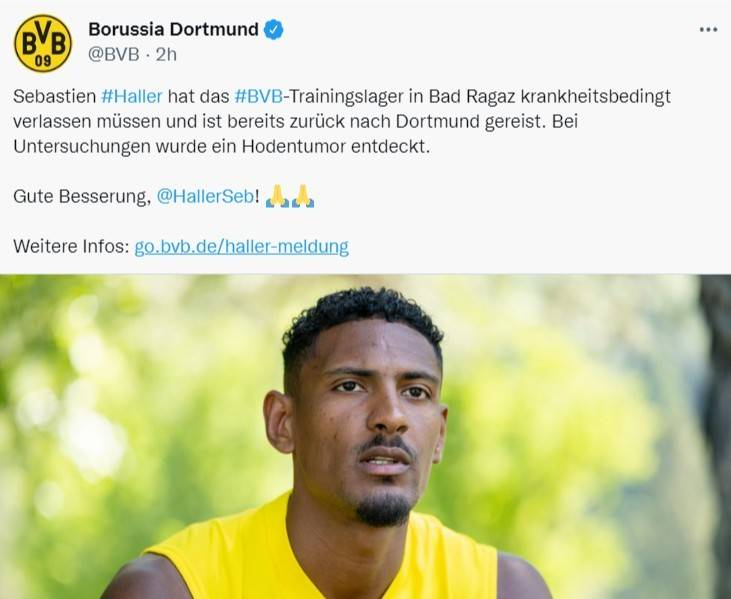Image resolution: width=731 pixels, height=599 pixels.
Task: Open the attached tweet photo
Action: click(366, 436)
